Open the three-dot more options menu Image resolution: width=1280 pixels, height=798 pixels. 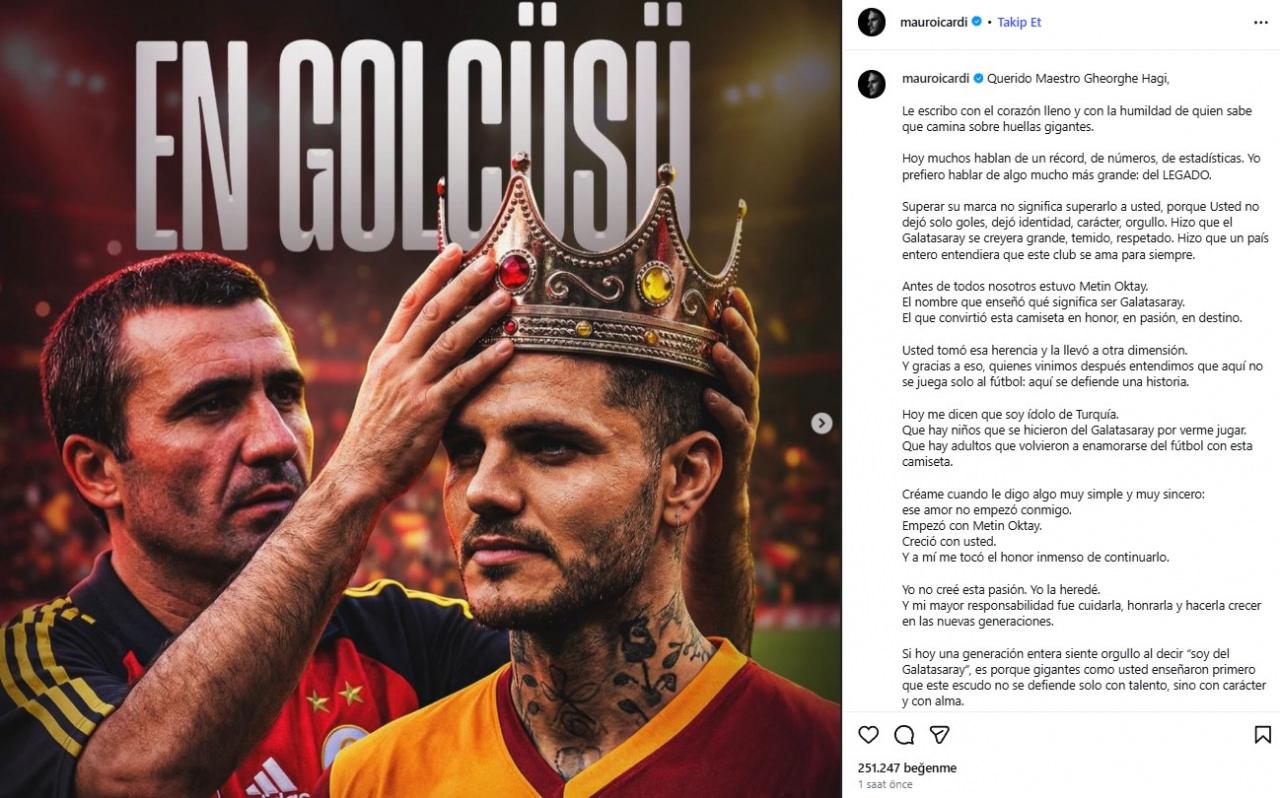click(x=1261, y=22)
